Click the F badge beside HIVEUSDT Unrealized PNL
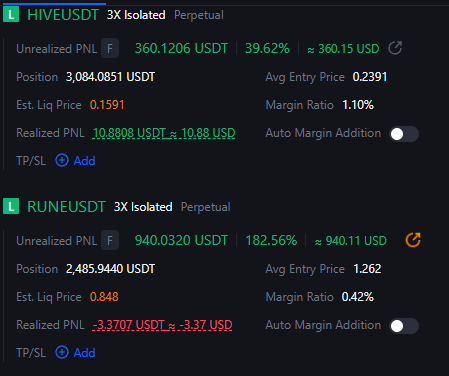Screen dimensions: 449x376 click(110, 49)
